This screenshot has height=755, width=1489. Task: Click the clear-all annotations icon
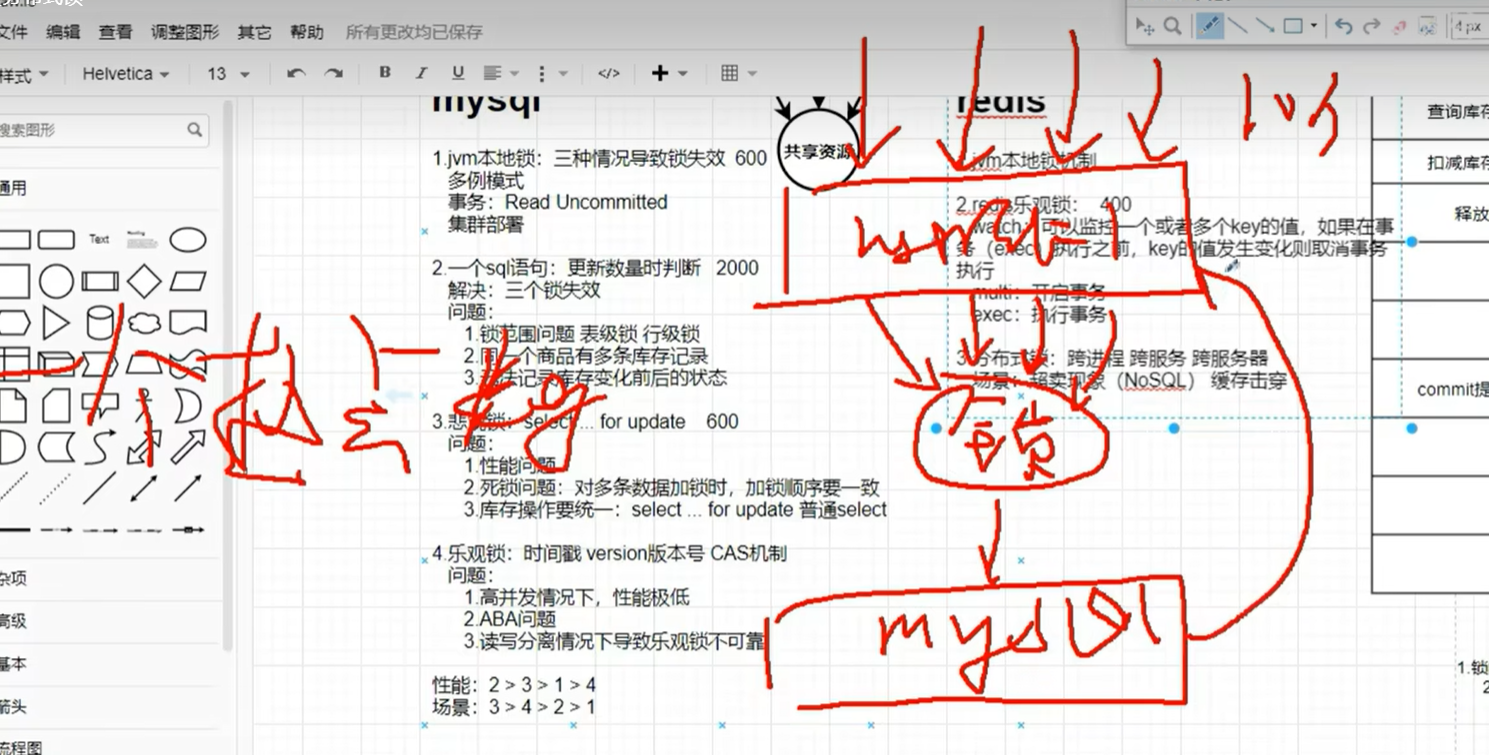[x=1428, y=26]
